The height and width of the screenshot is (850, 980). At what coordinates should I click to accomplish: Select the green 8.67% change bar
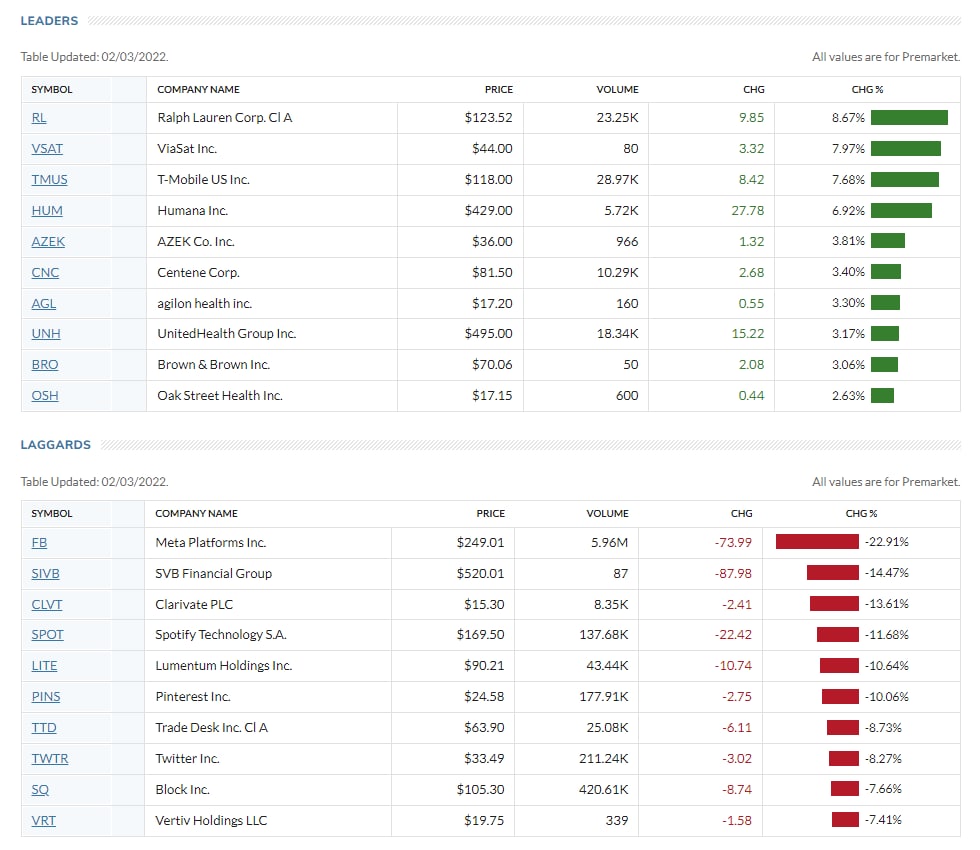[909, 118]
